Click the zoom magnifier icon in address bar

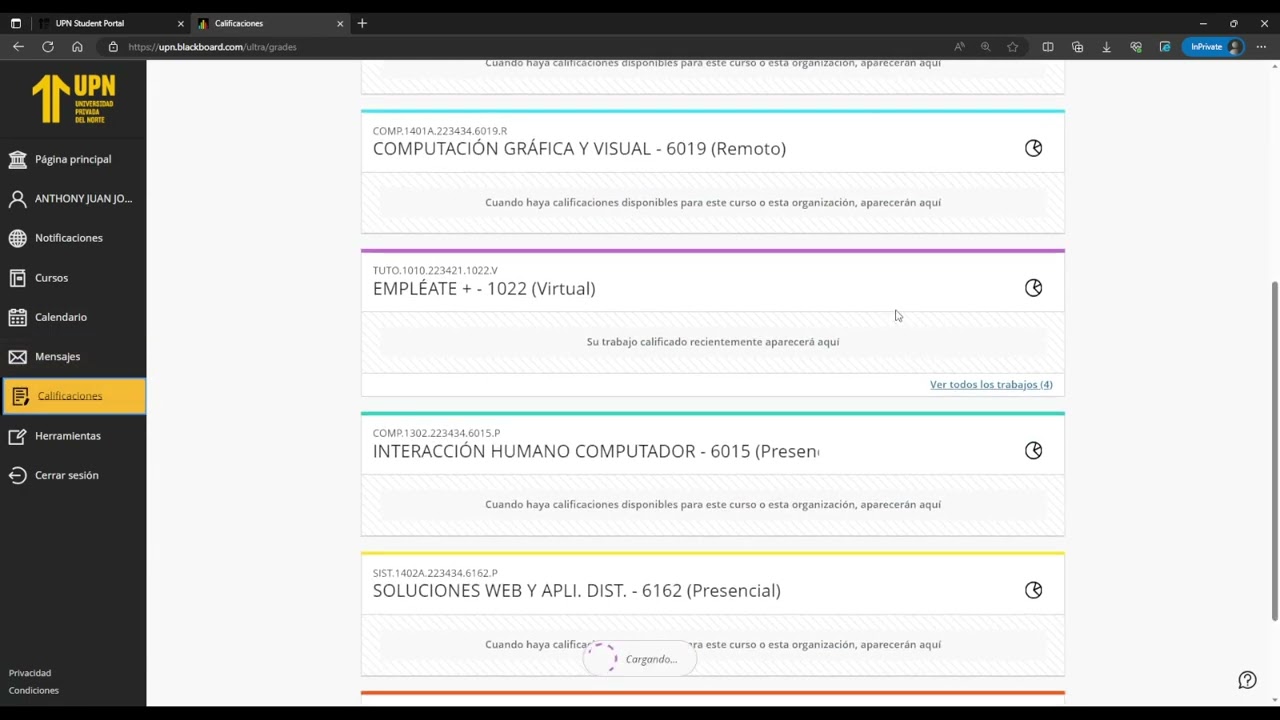point(986,46)
